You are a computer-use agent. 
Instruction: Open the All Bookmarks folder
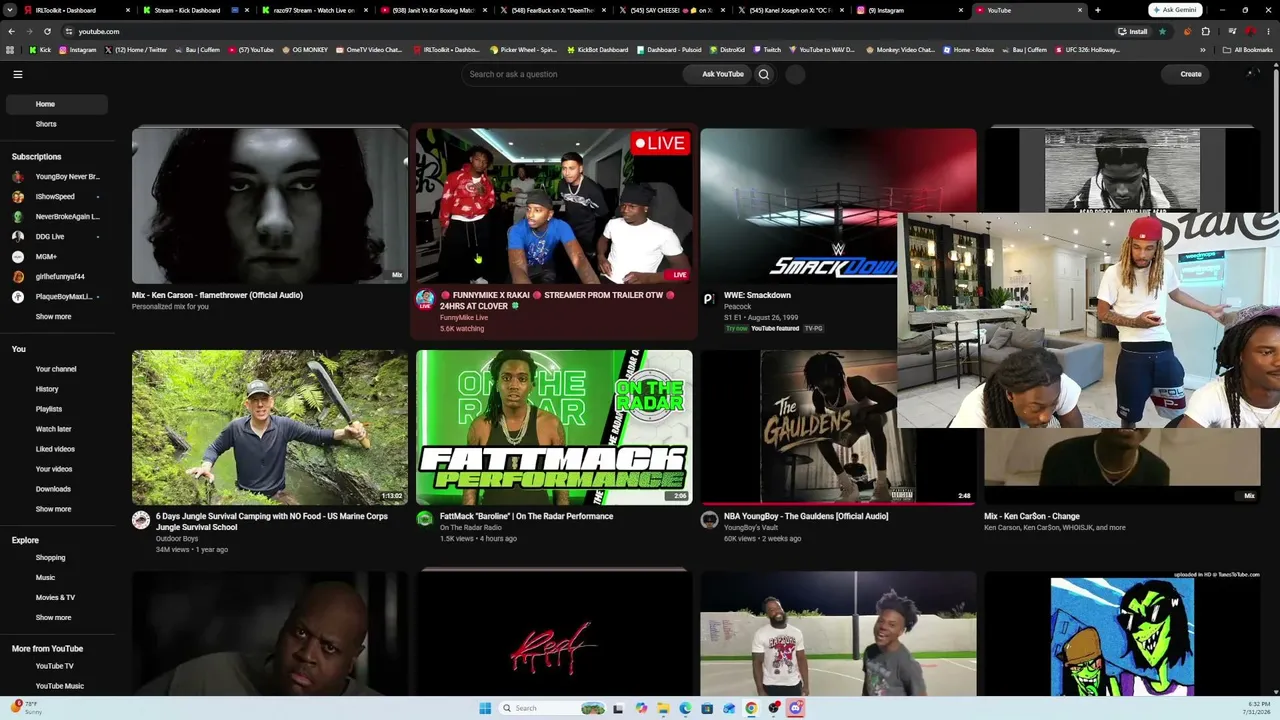tap(1247, 49)
